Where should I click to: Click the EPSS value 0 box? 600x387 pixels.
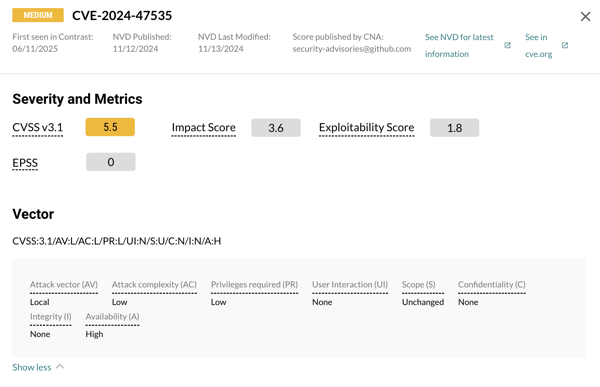click(x=111, y=162)
